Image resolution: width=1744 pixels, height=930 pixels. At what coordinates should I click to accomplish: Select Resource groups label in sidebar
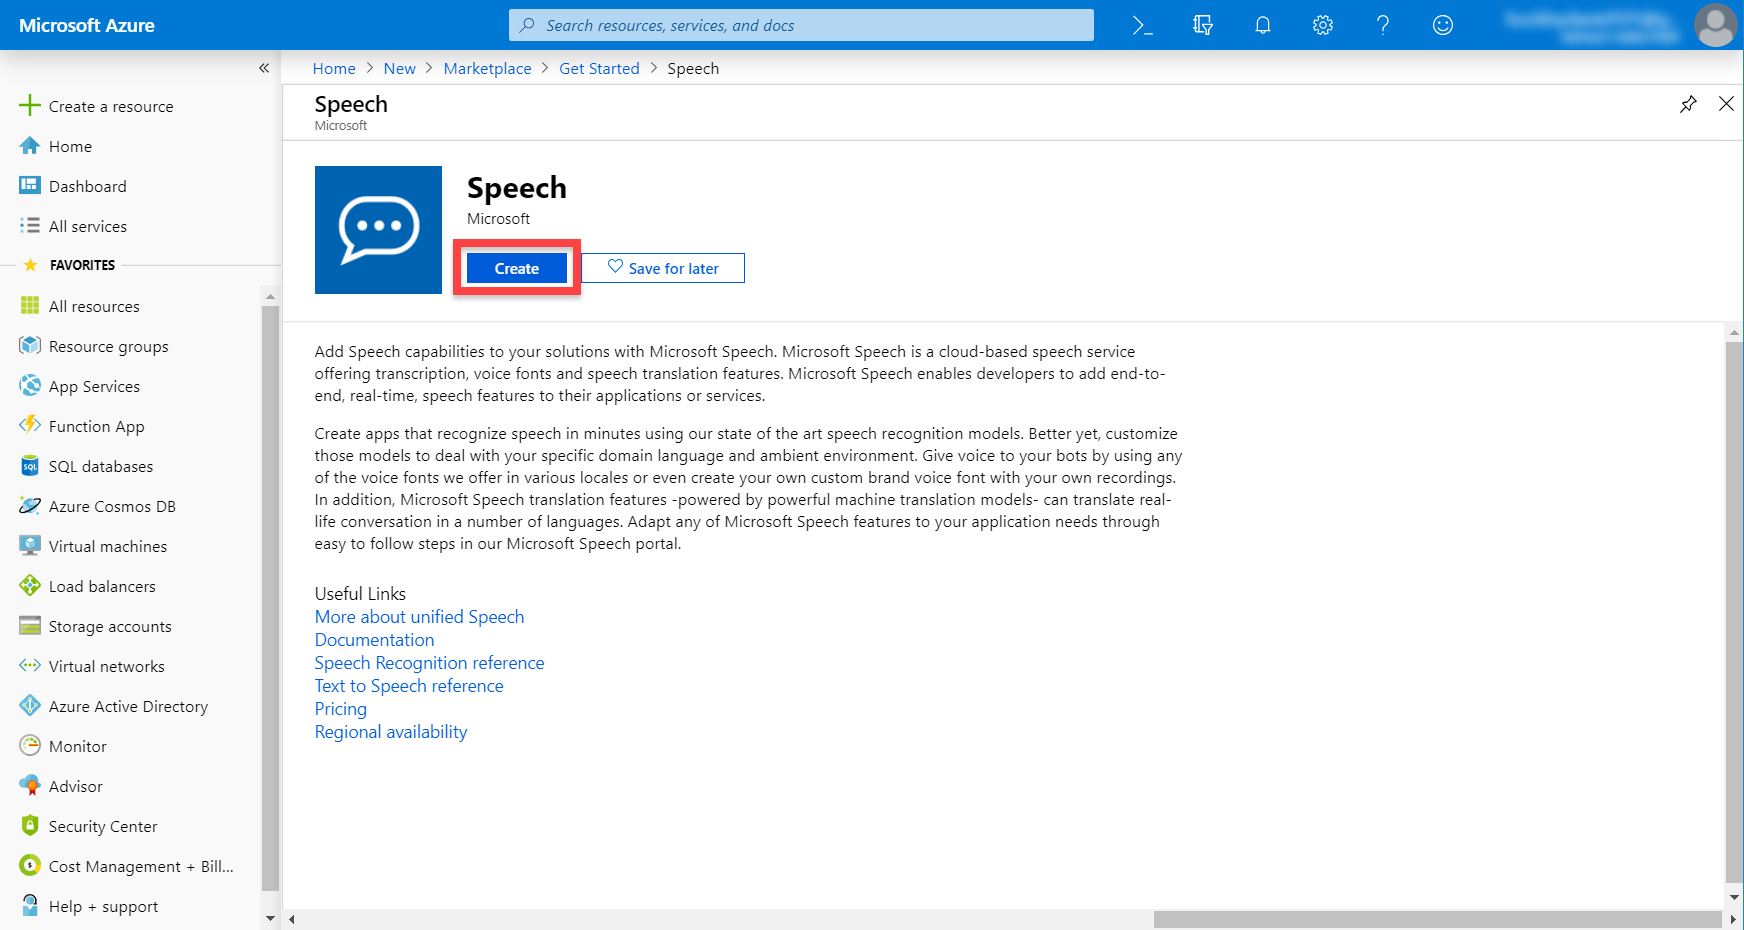(x=109, y=346)
